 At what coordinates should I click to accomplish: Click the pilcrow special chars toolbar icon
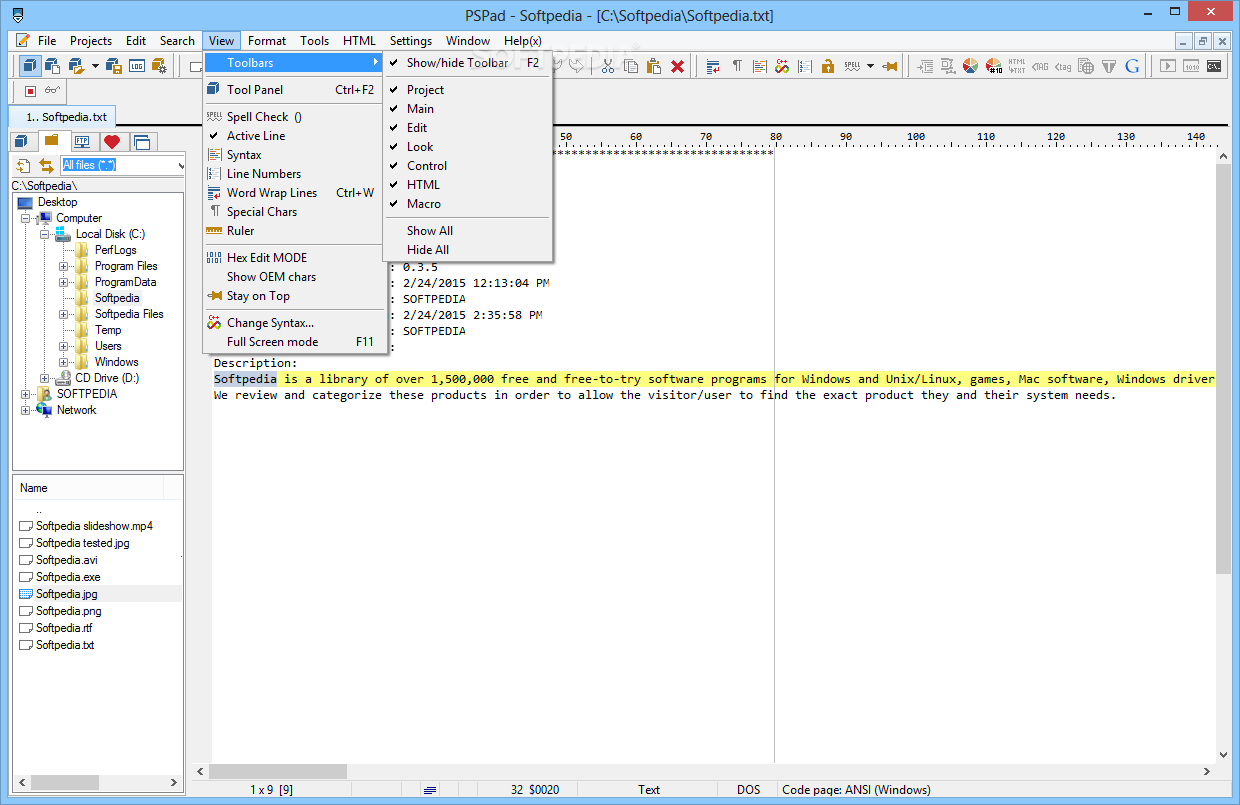tap(737, 66)
